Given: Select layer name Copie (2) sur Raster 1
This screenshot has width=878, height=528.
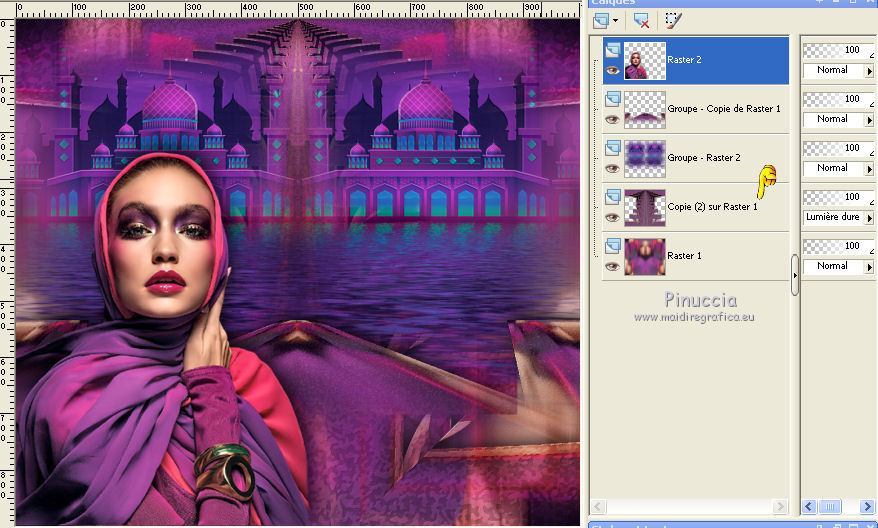Looking at the screenshot, I should [x=712, y=207].
